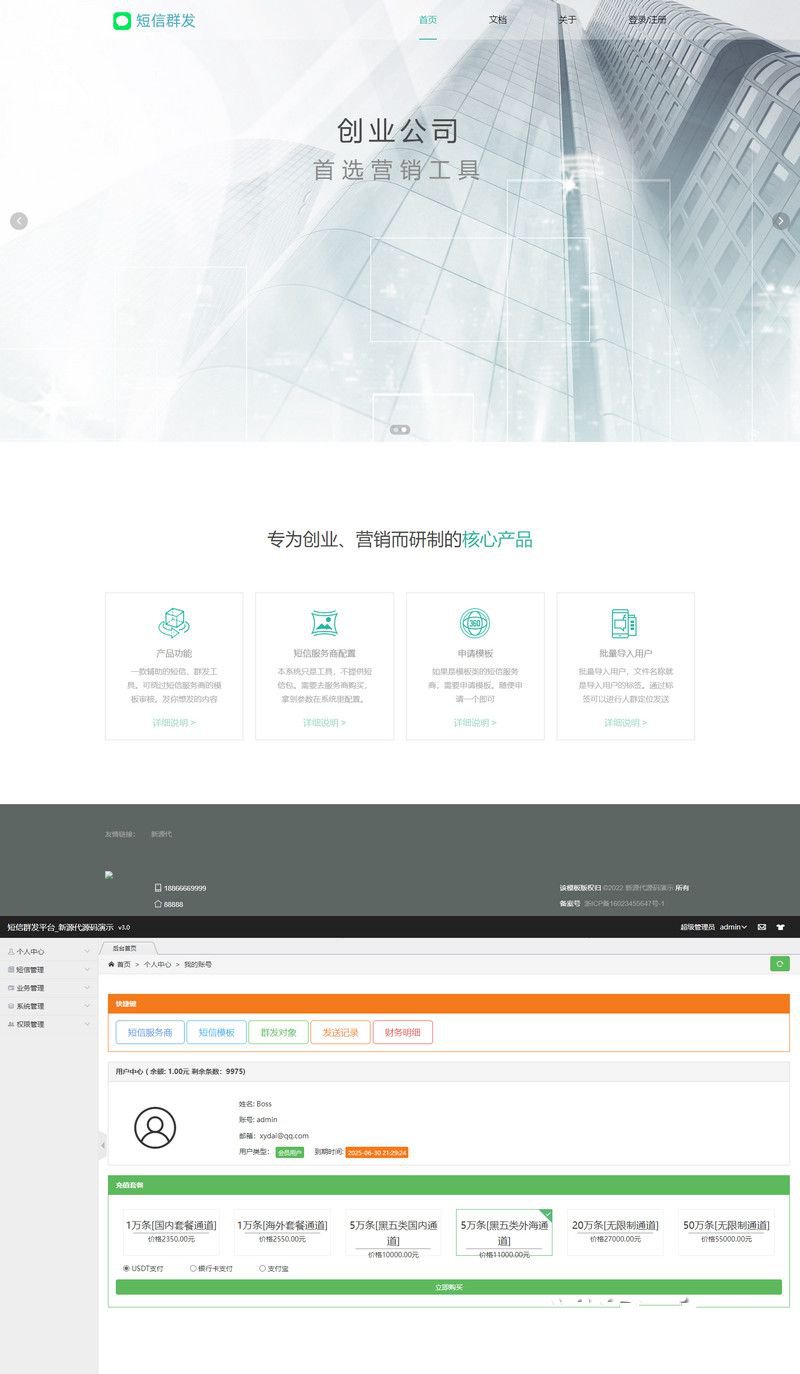Click the user avatar icon in 用户中心 panel

click(156, 1127)
